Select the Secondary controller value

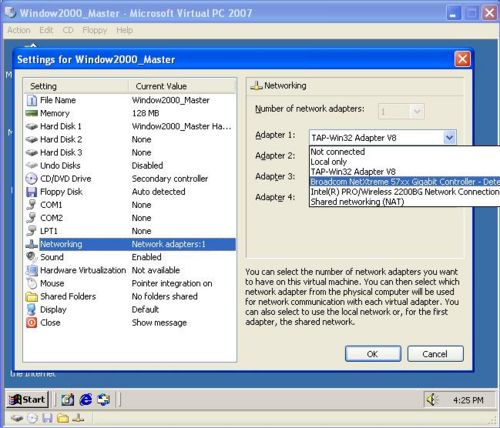coord(170,179)
